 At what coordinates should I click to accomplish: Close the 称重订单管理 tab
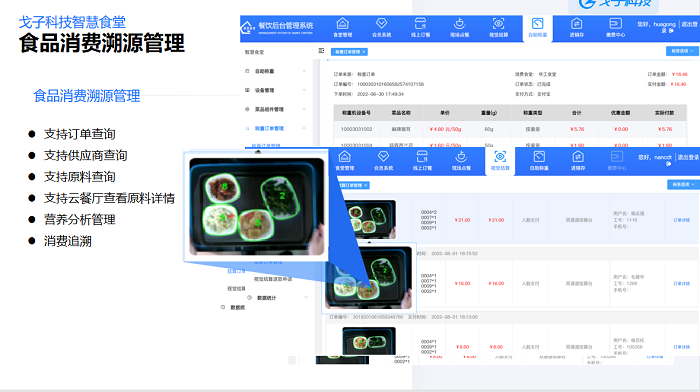pos(364,52)
